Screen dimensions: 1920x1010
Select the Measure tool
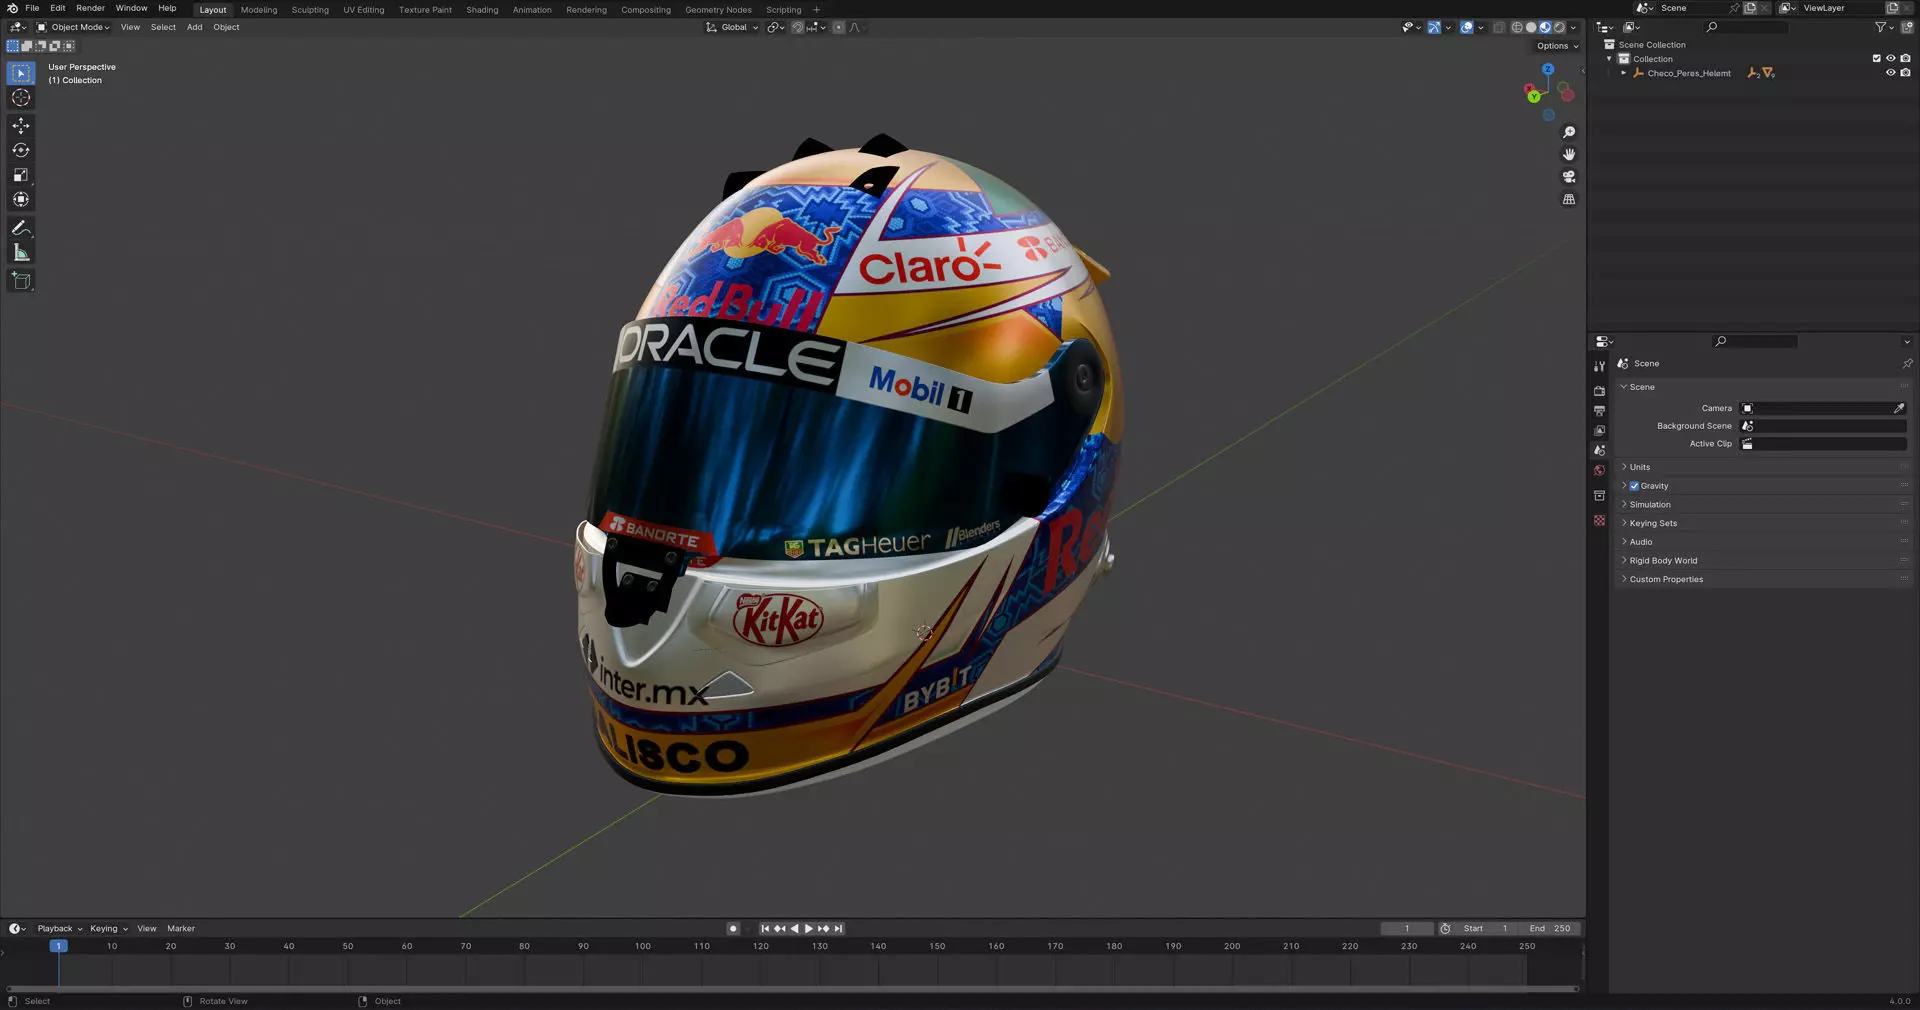coord(21,253)
